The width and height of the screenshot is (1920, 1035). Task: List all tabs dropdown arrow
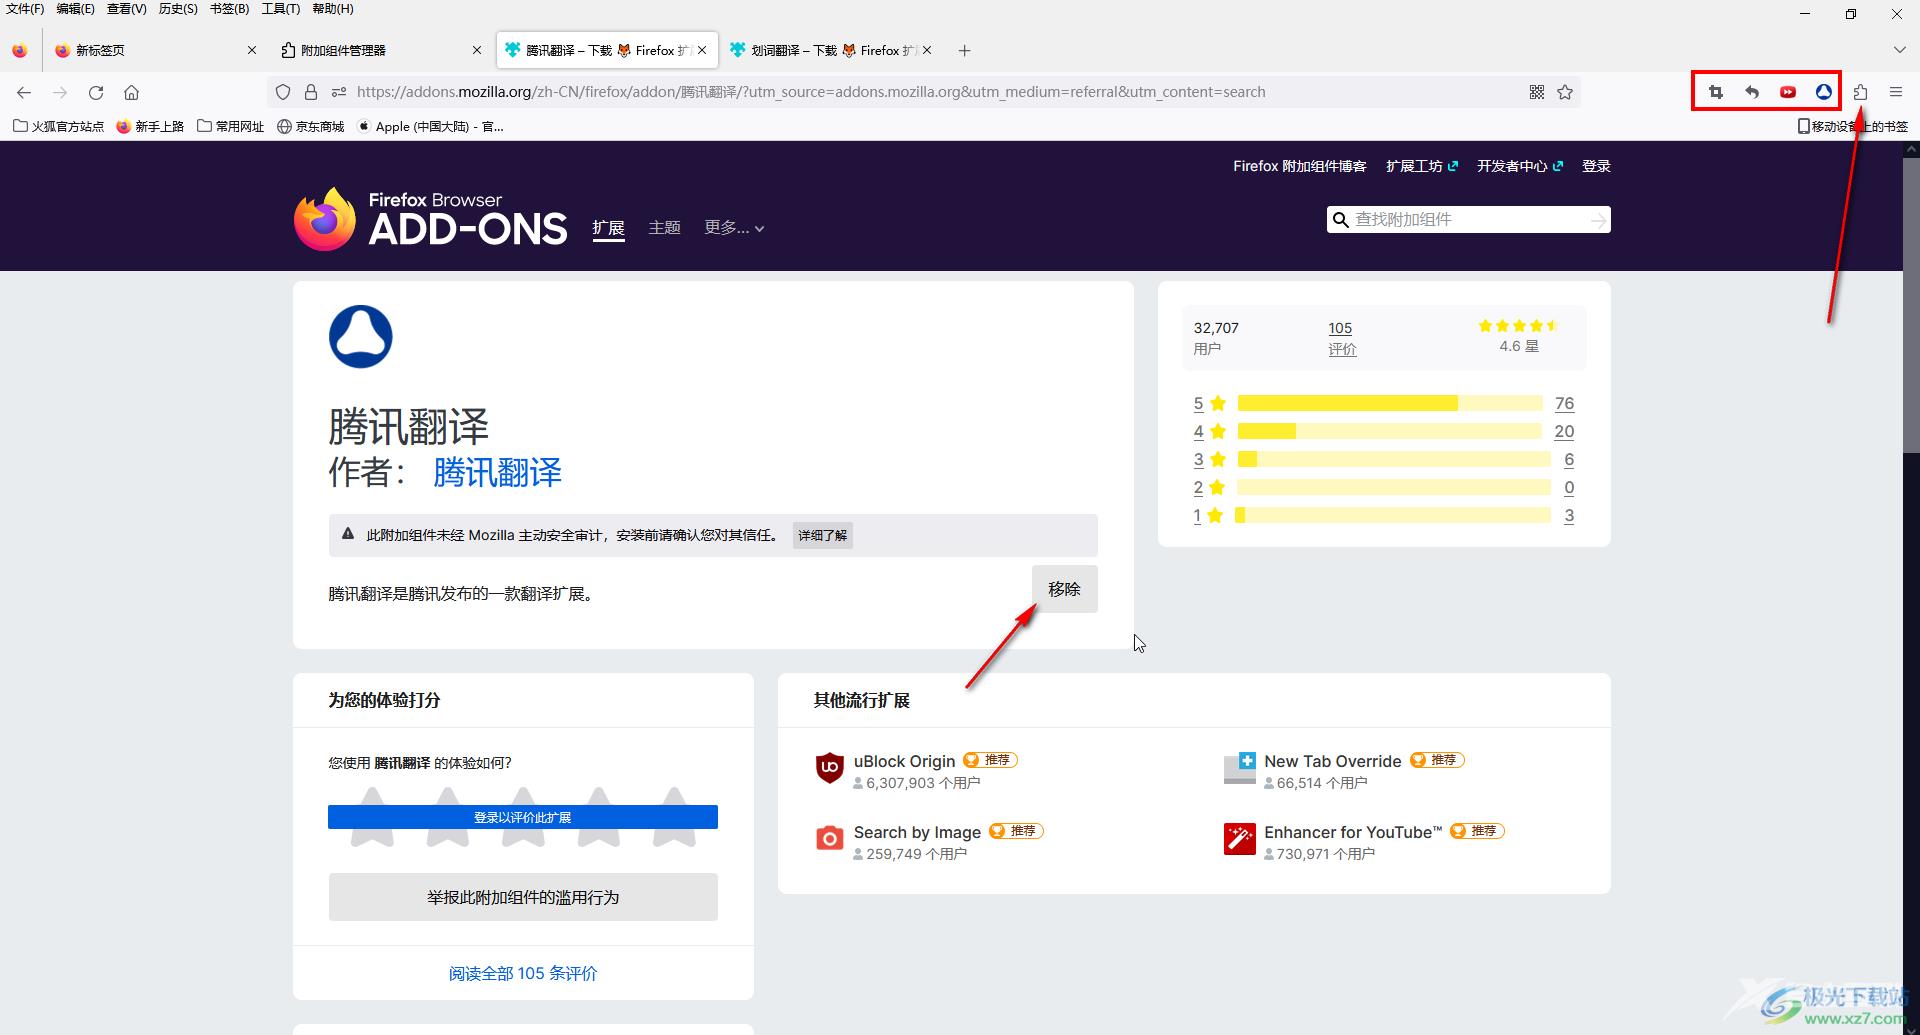click(1899, 50)
